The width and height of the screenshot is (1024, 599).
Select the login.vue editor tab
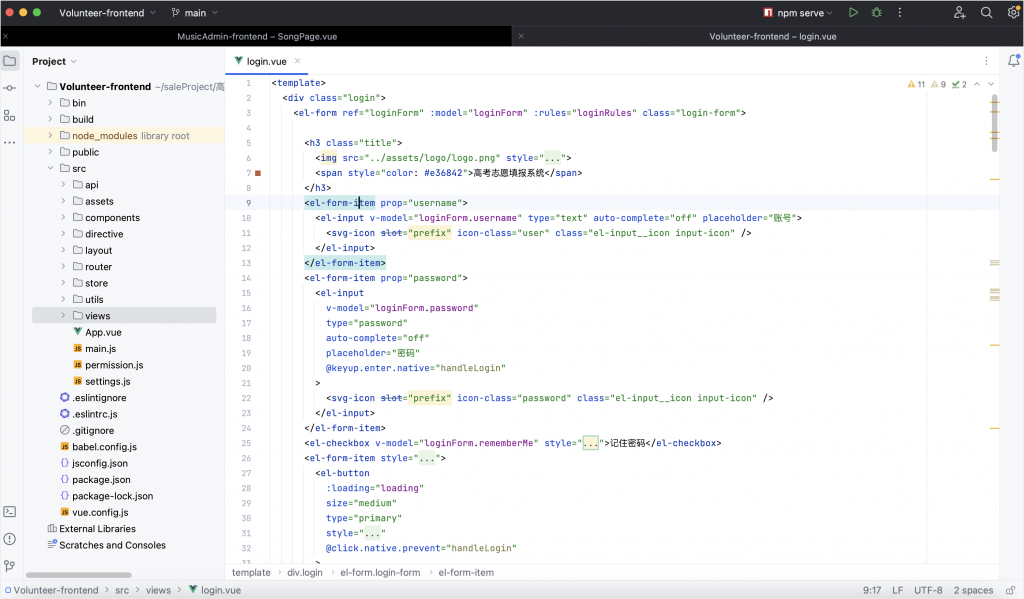pos(265,61)
